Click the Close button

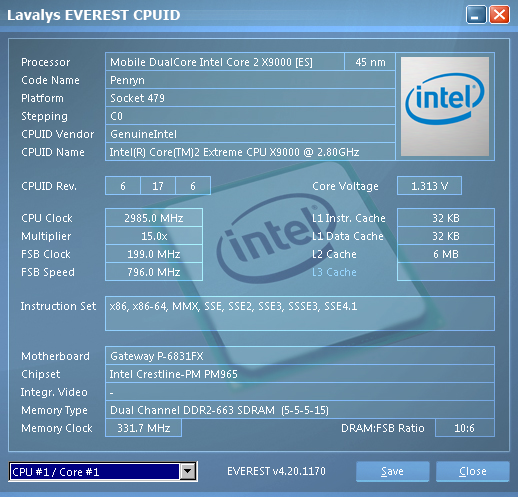pos(472,471)
